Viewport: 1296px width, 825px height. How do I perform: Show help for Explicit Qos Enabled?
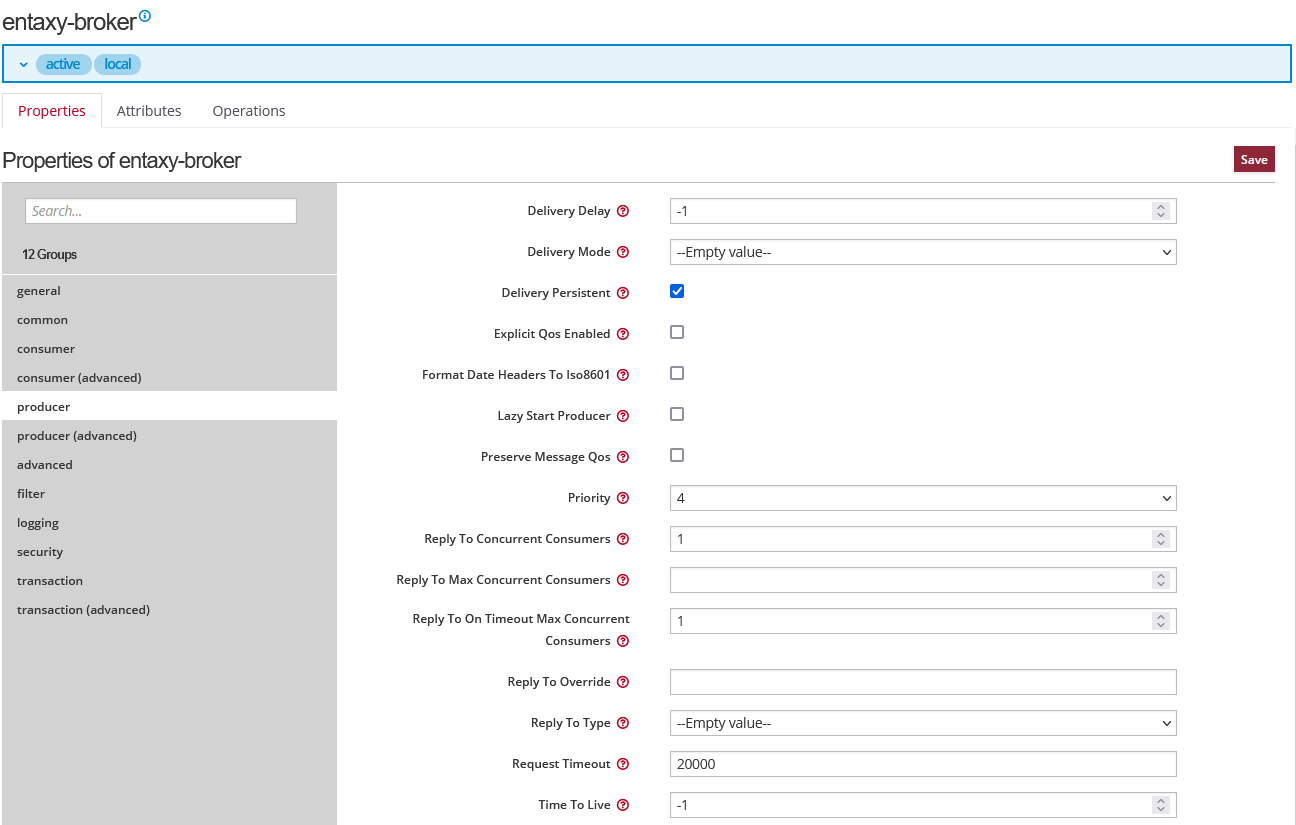pos(623,334)
